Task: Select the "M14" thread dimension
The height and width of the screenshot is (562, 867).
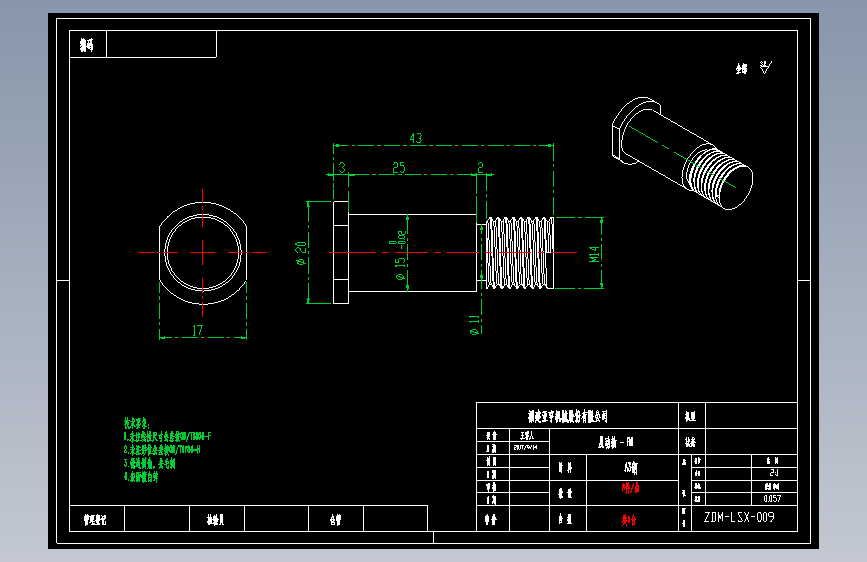Action: pos(594,254)
